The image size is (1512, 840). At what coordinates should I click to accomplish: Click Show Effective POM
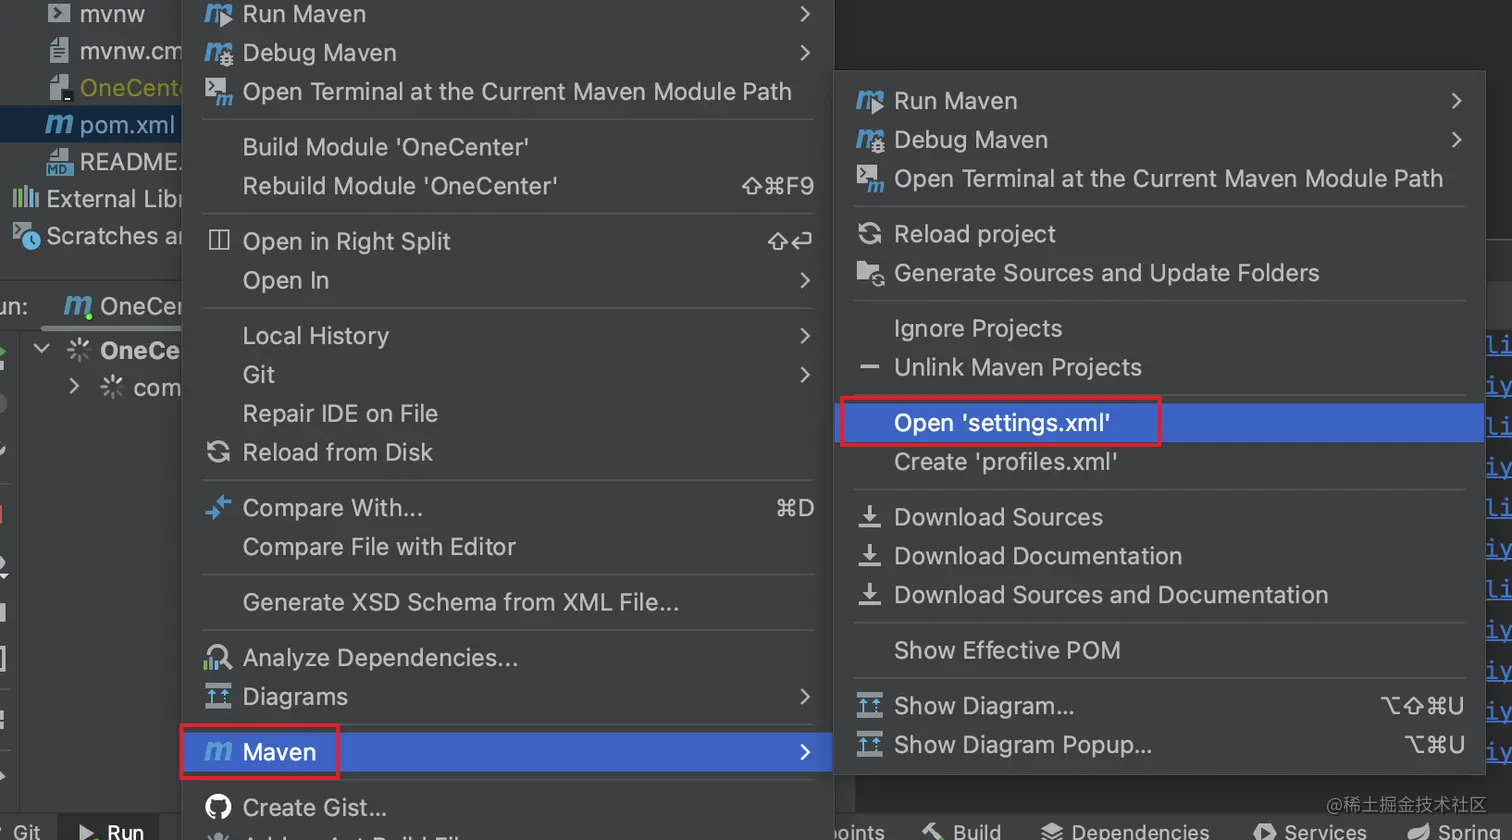tap(1007, 650)
